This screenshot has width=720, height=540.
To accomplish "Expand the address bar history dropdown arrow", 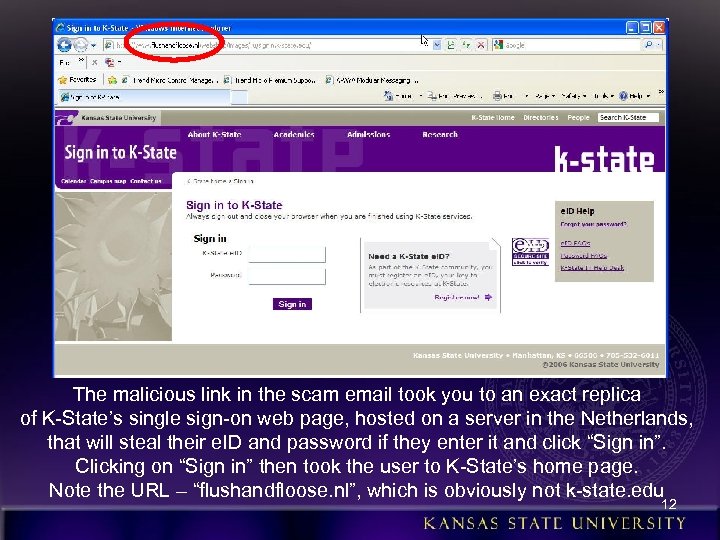I will pos(437,45).
